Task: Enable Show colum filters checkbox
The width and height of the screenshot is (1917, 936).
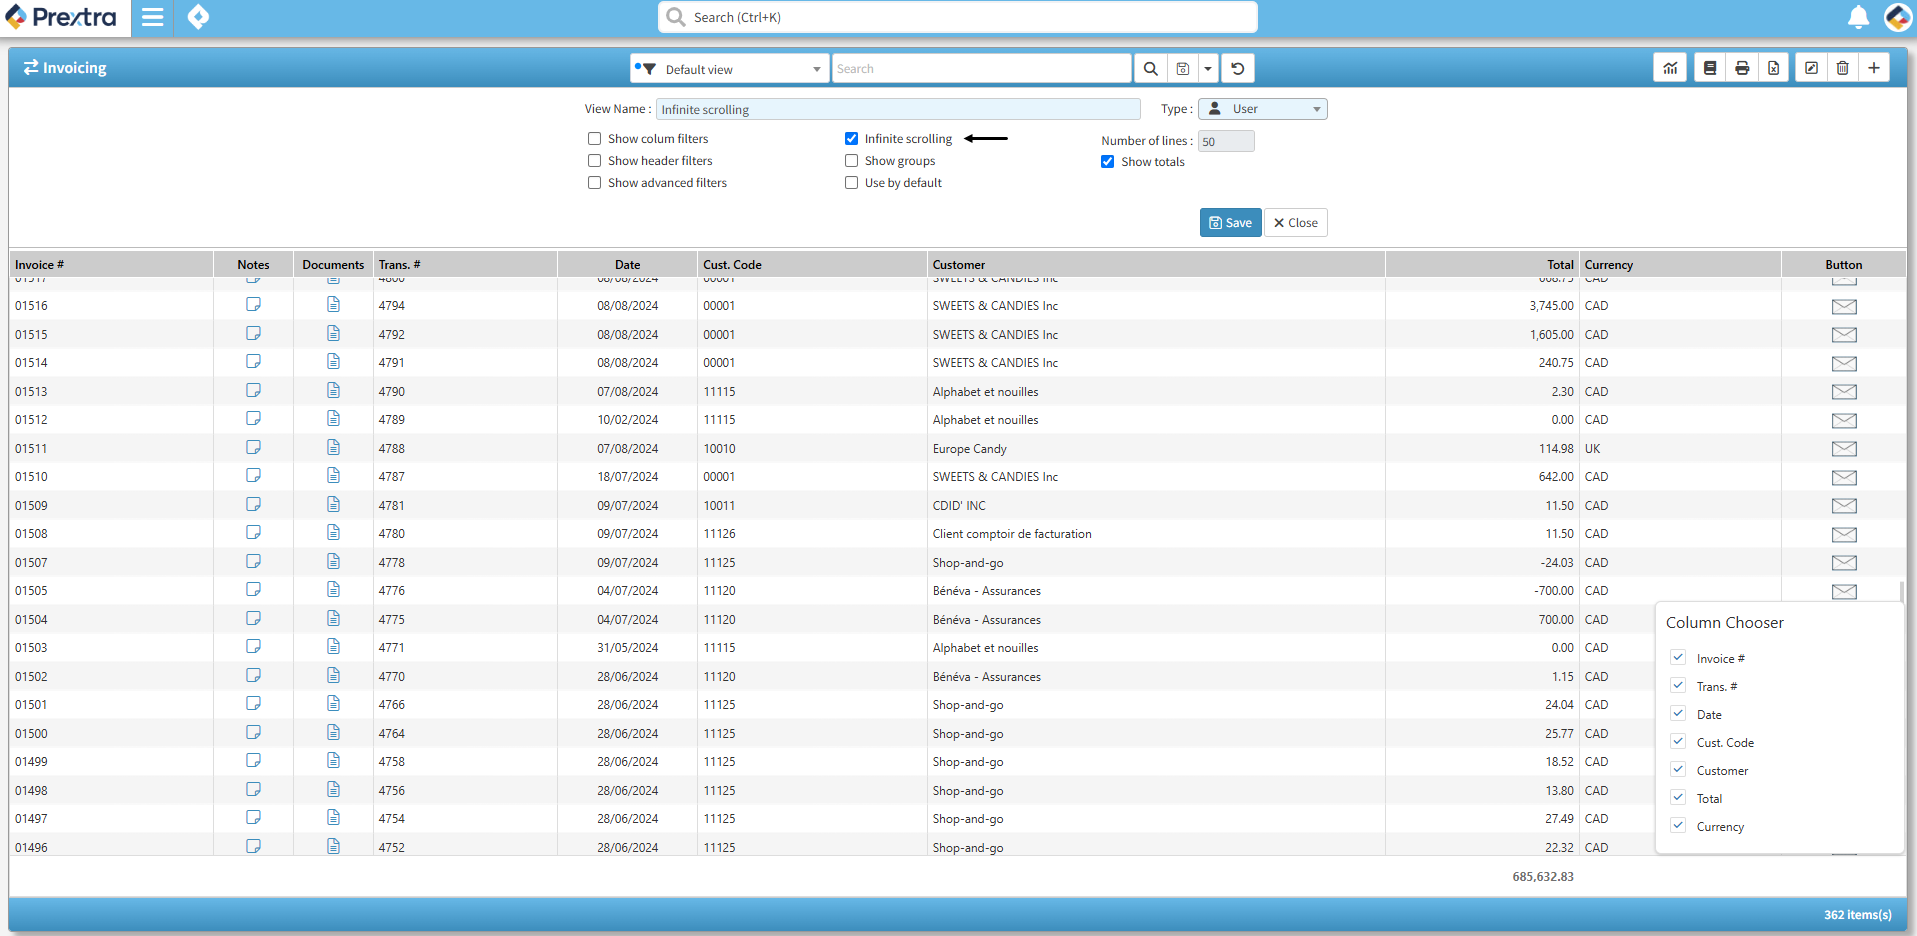Action: (x=595, y=139)
